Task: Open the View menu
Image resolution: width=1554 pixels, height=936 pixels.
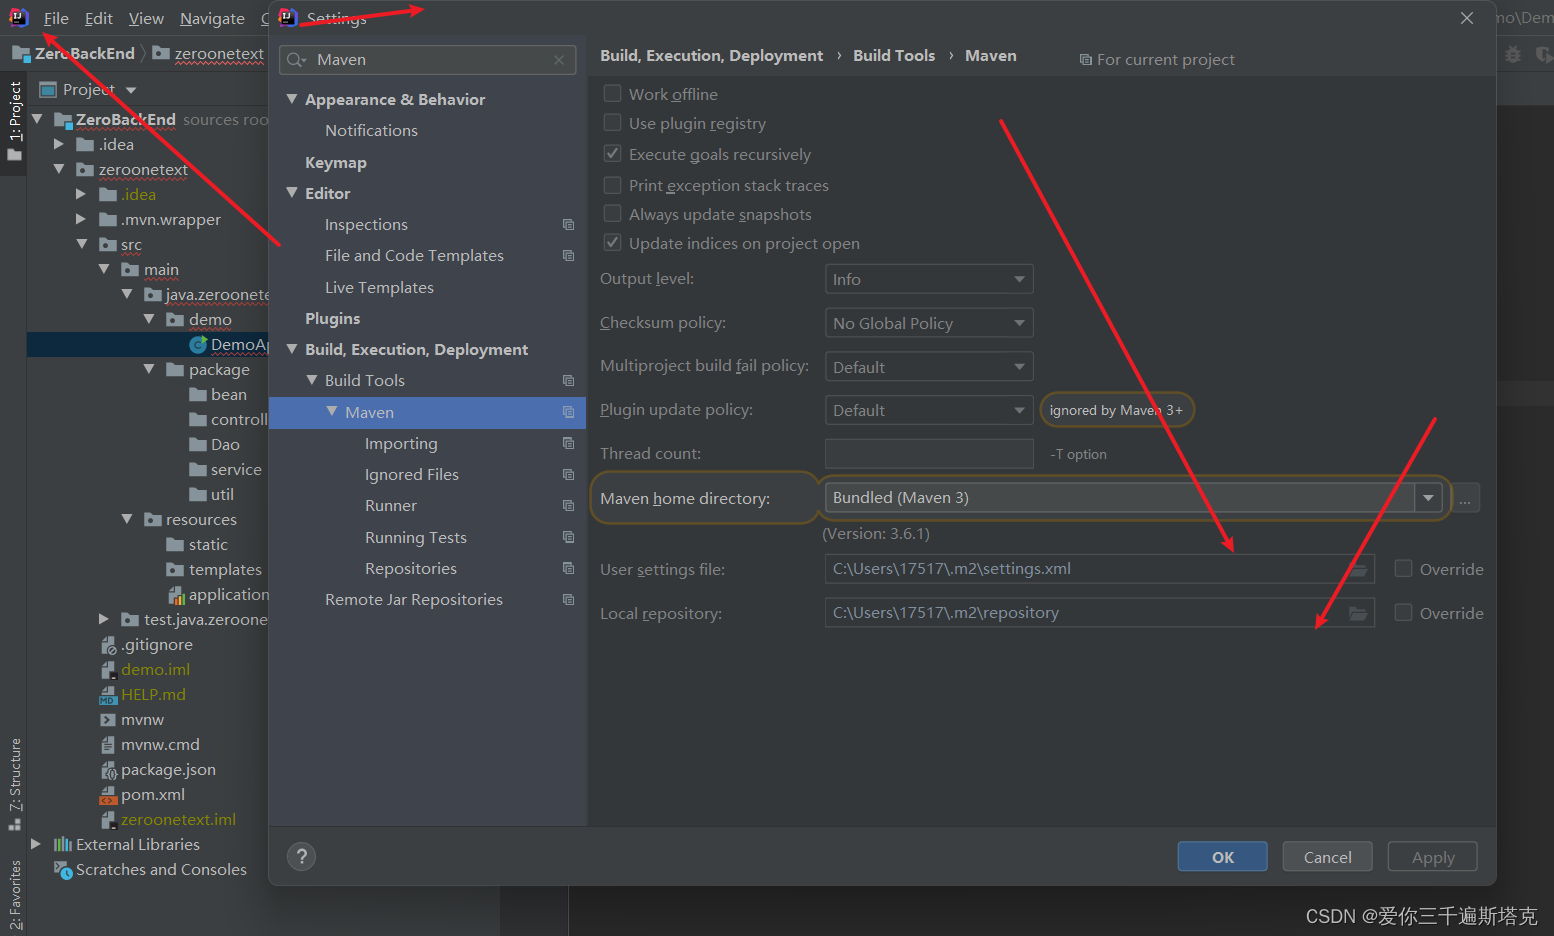Action: 146,19
